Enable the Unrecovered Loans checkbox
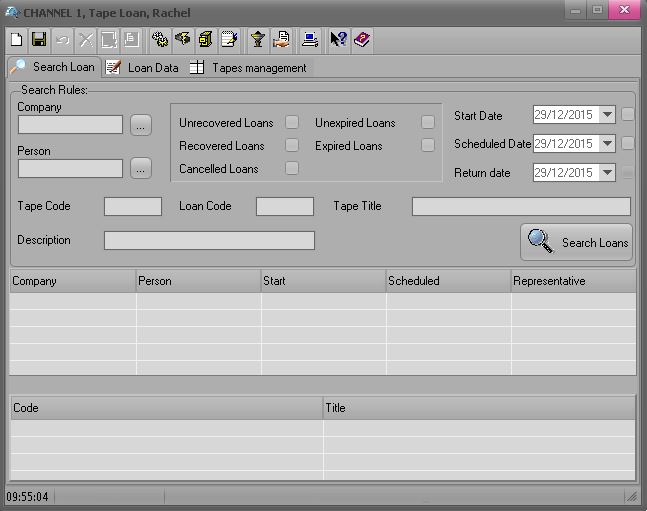 (292, 123)
